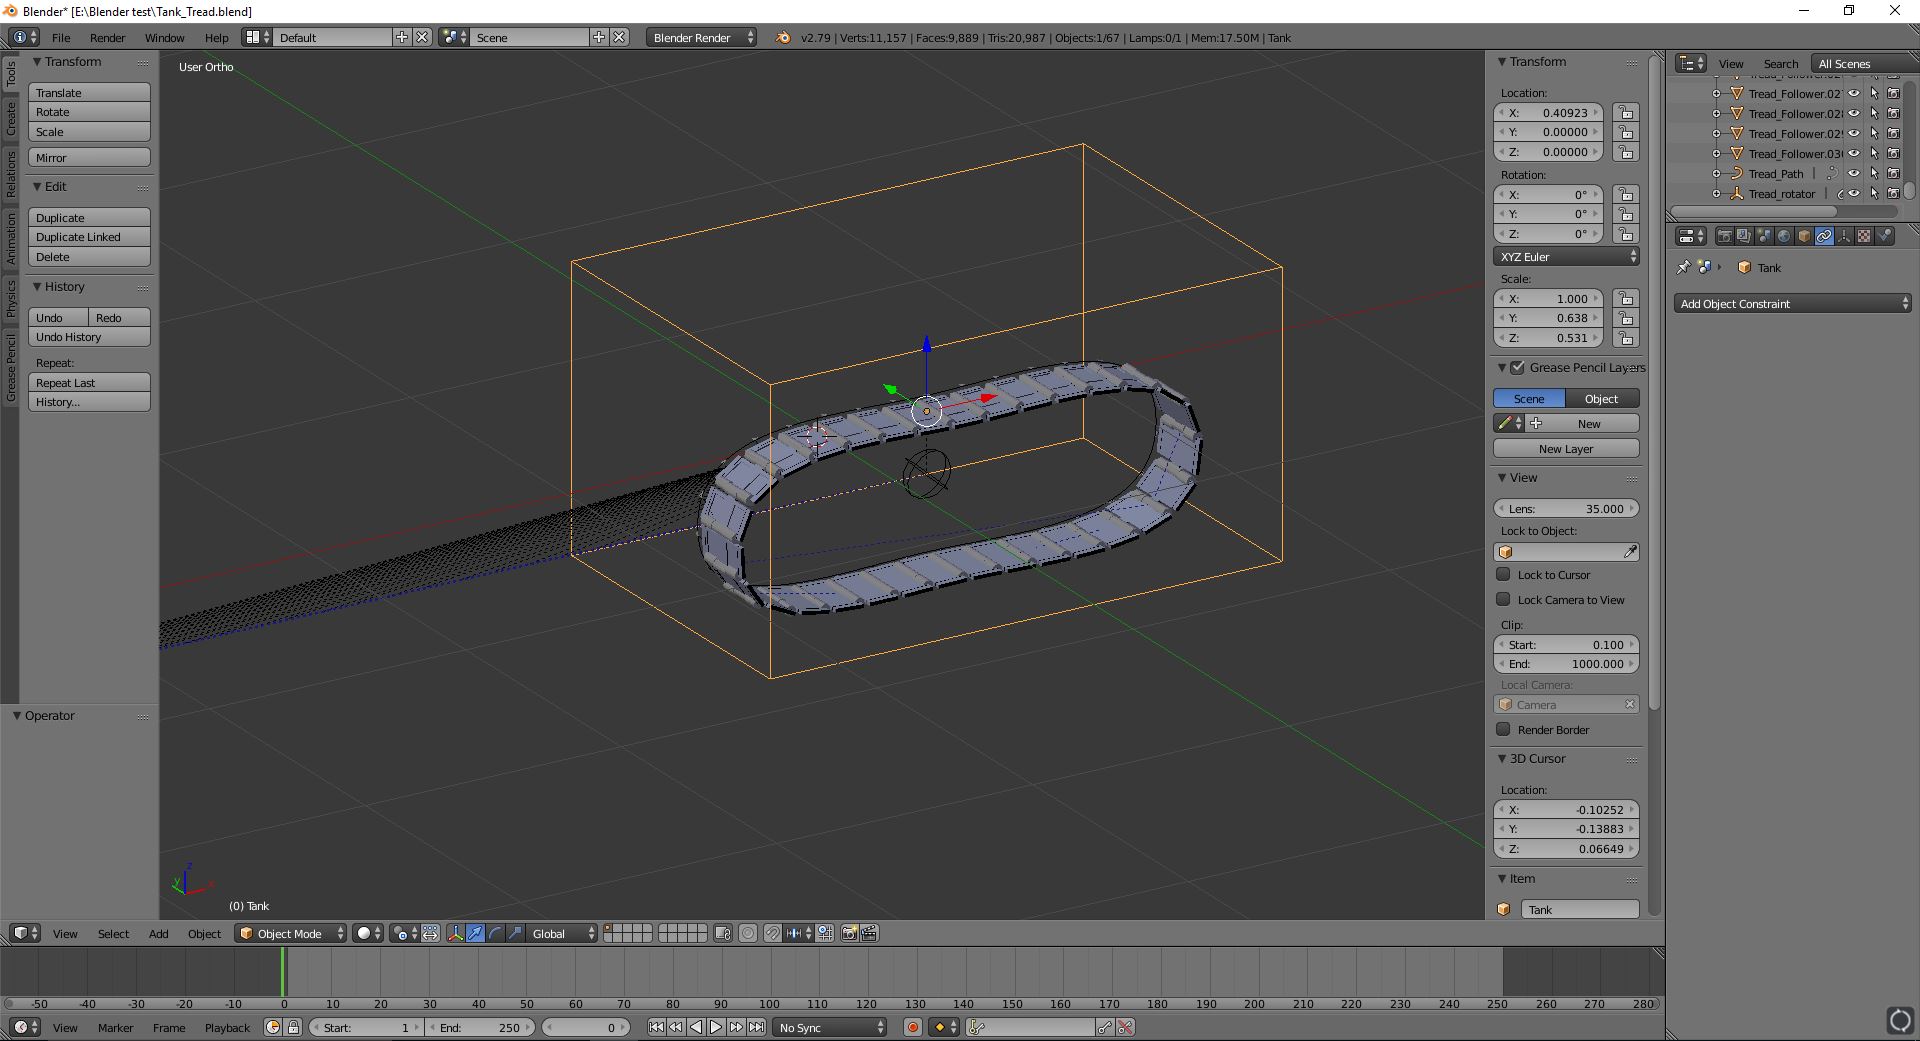Disable the Grease Pencil Layers checkbox
The width and height of the screenshot is (1920, 1041).
coord(1517,367)
